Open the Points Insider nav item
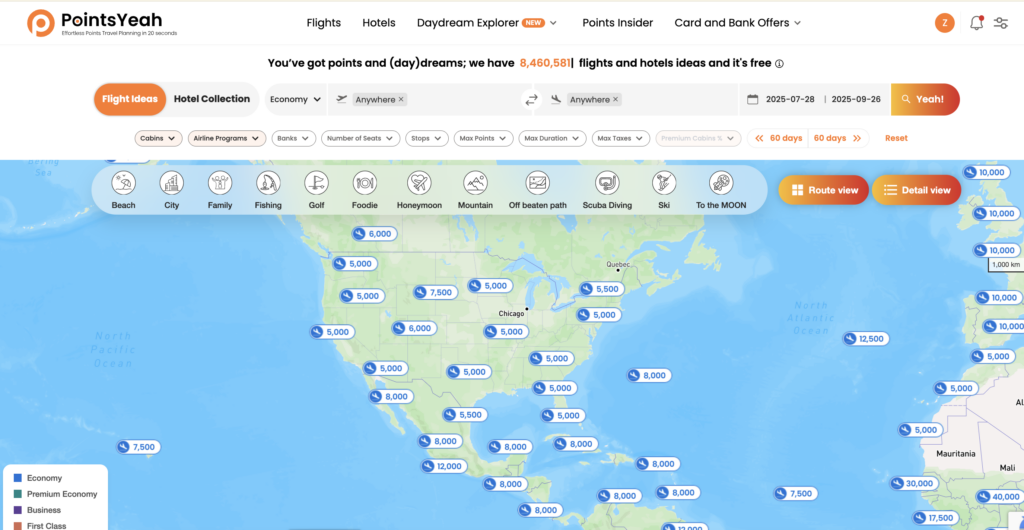The width and height of the screenshot is (1024, 530). point(618,23)
